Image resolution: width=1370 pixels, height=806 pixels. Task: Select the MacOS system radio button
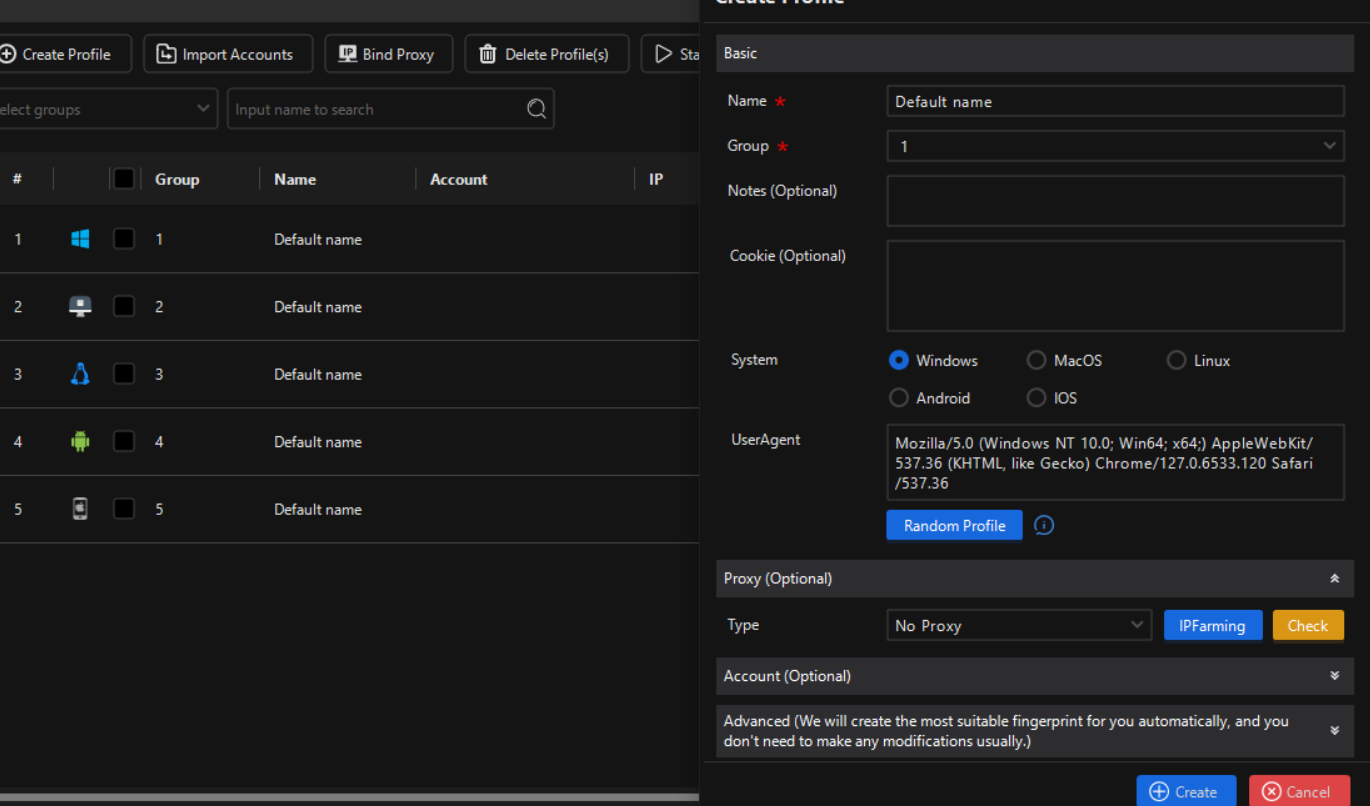pos(1037,360)
